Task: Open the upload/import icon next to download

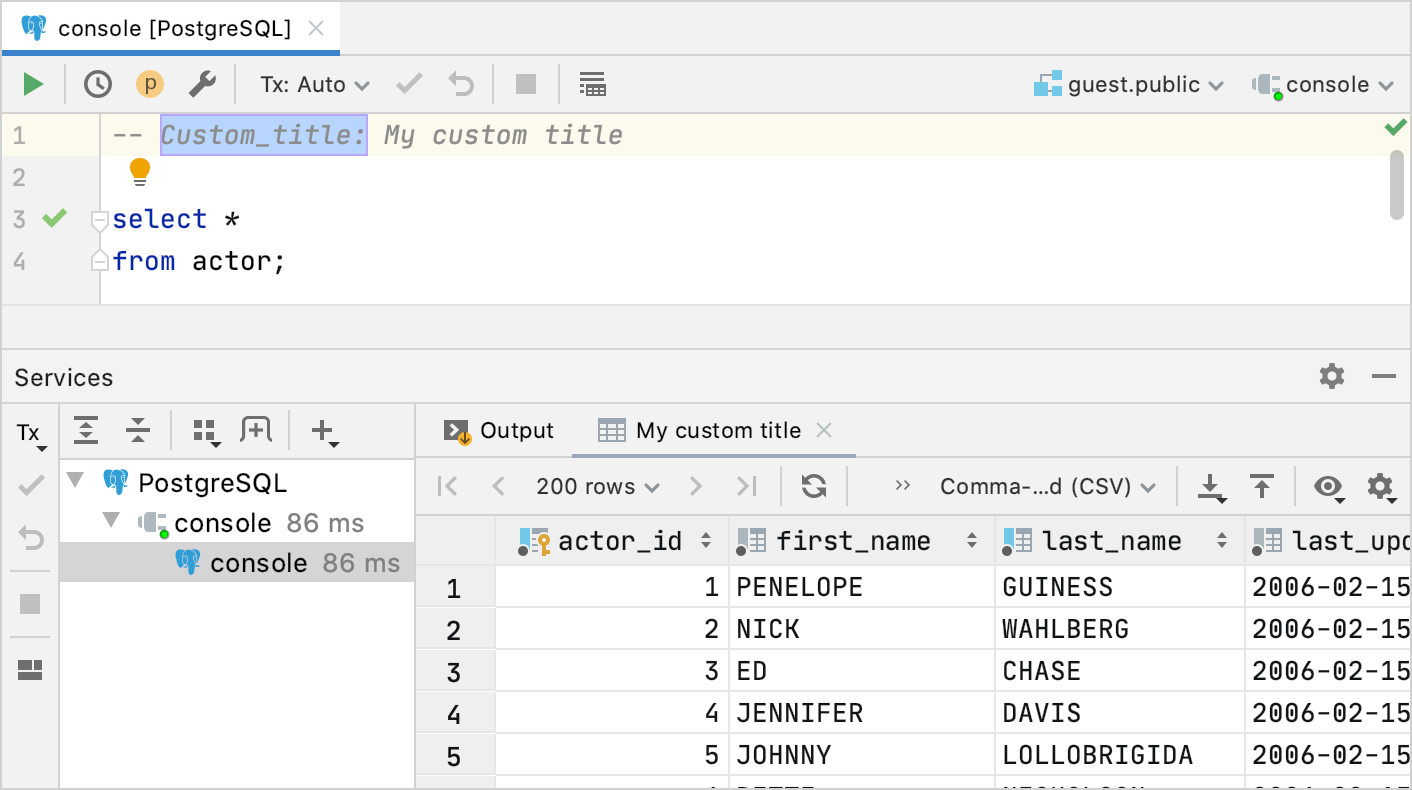Action: 1262,486
